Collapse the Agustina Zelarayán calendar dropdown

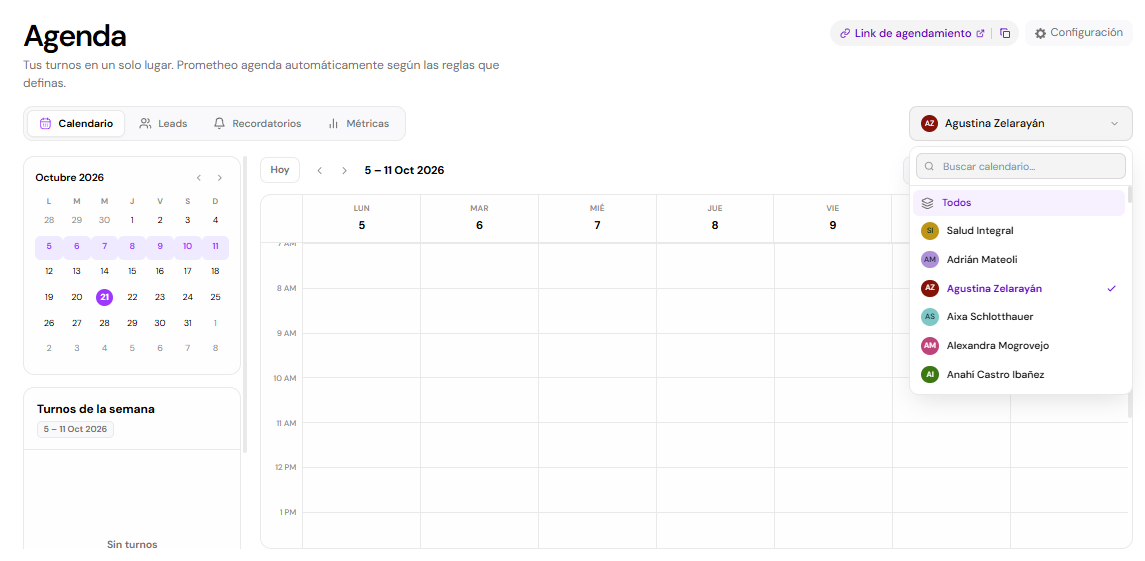tap(1020, 123)
